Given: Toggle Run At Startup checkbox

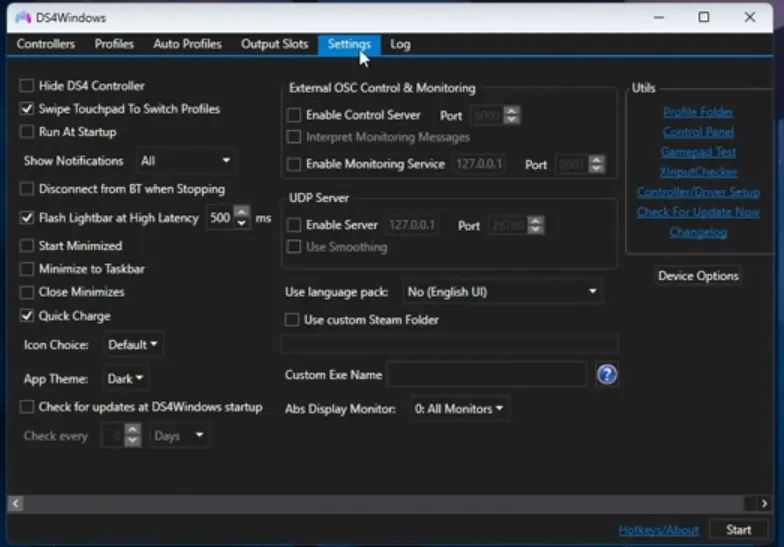Looking at the screenshot, I should (27, 132).
